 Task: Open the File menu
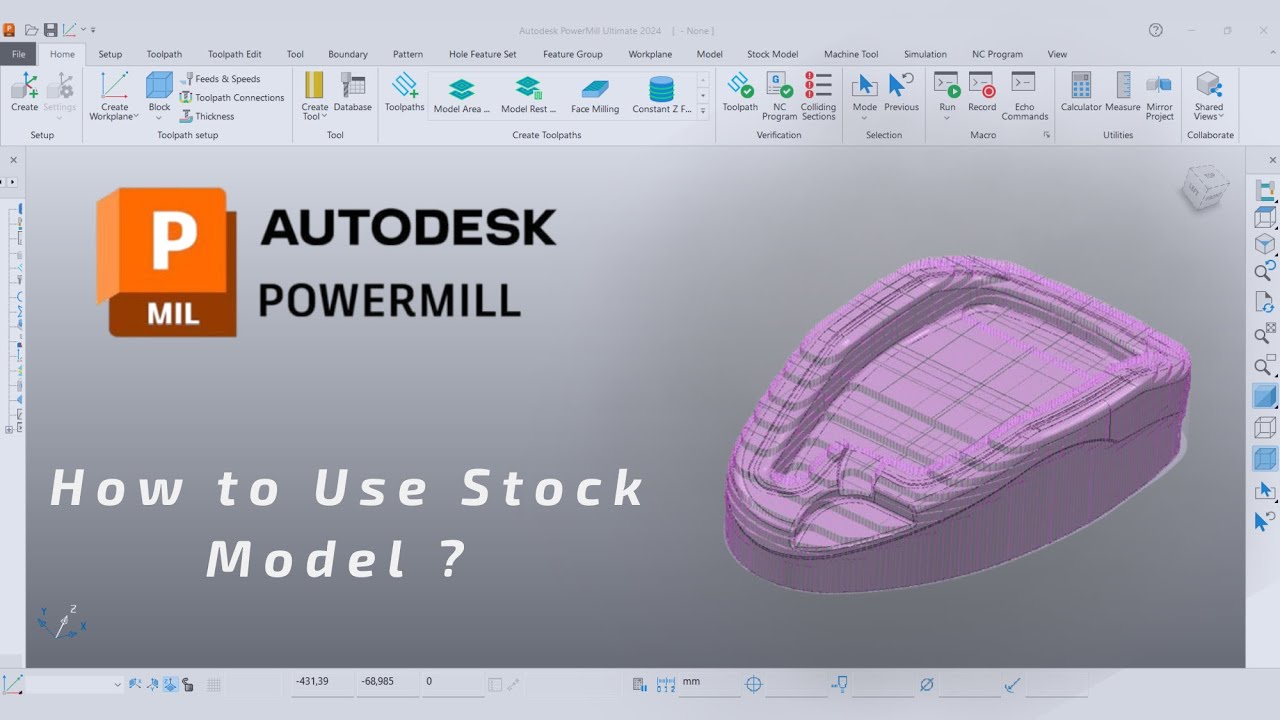tap(19, 54)
